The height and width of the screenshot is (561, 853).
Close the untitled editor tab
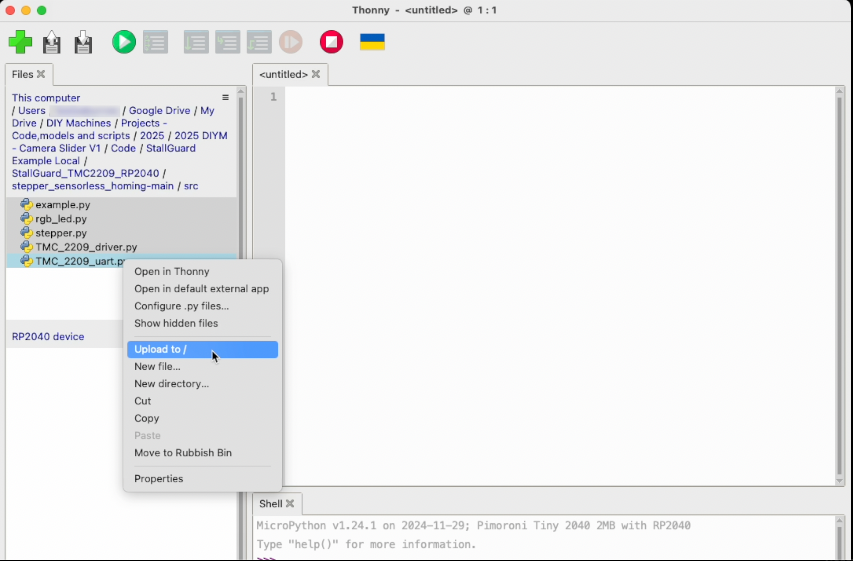coord(316,74)
